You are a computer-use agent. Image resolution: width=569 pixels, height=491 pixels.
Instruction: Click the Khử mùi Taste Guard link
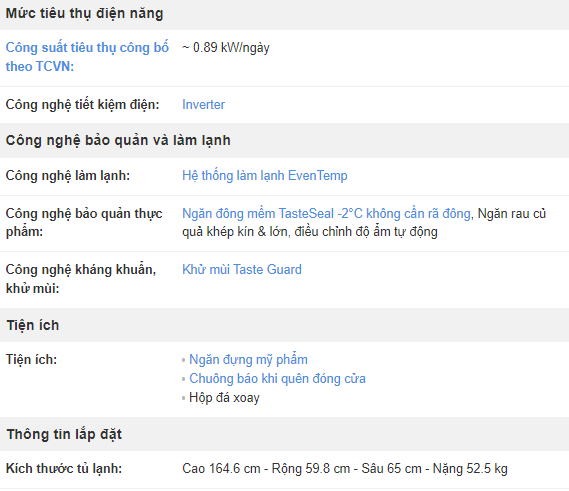(242, 270)
